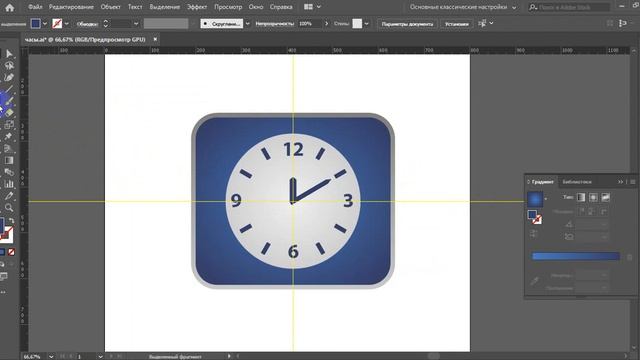Open the arrange documents layout icon

coord(309,7)
